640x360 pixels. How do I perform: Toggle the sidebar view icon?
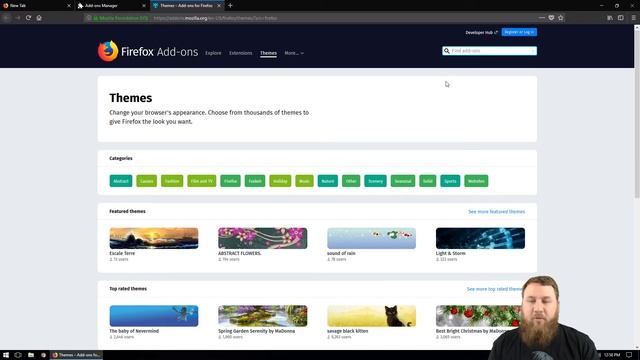621,18
